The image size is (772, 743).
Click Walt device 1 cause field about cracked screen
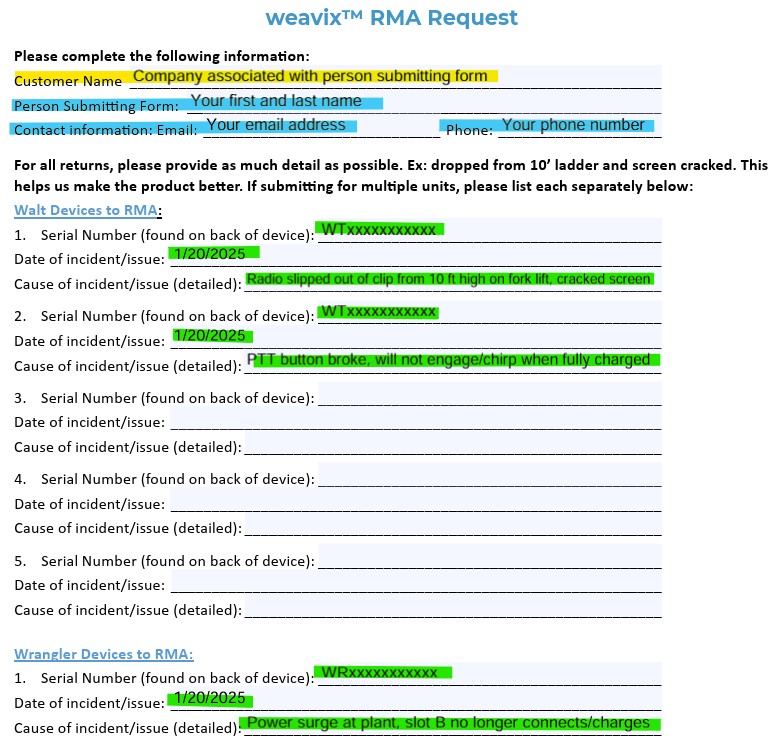click(x=453, y=280)
